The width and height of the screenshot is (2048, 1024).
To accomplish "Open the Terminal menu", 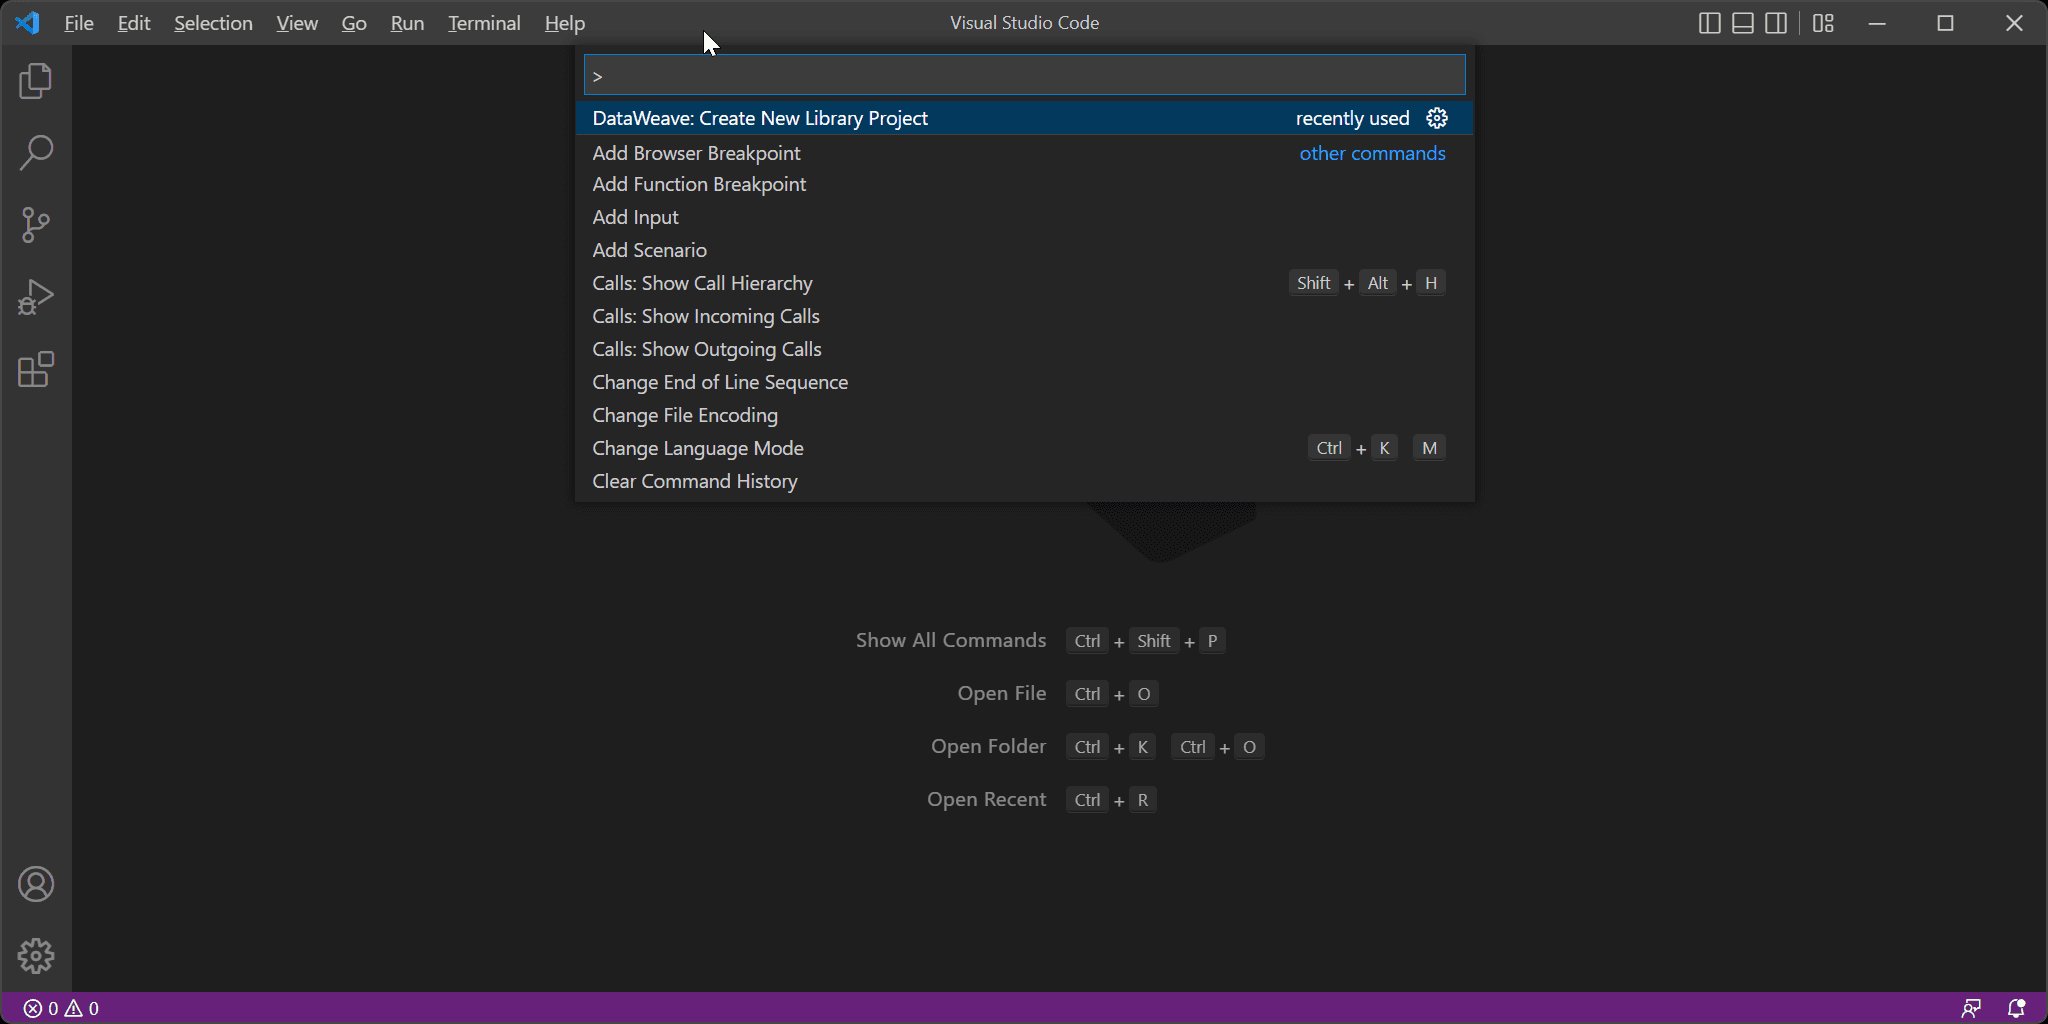I will 484,23.
